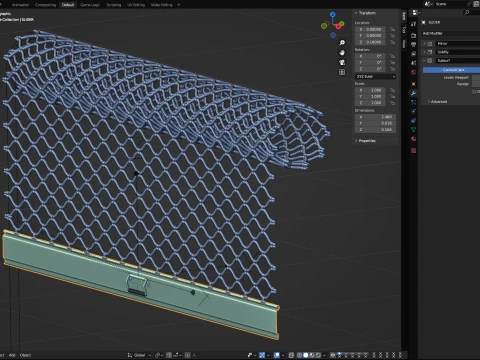Switch perspective/orthographic with the grid icon
Viewport: 480px width, 360px height.
342,72
